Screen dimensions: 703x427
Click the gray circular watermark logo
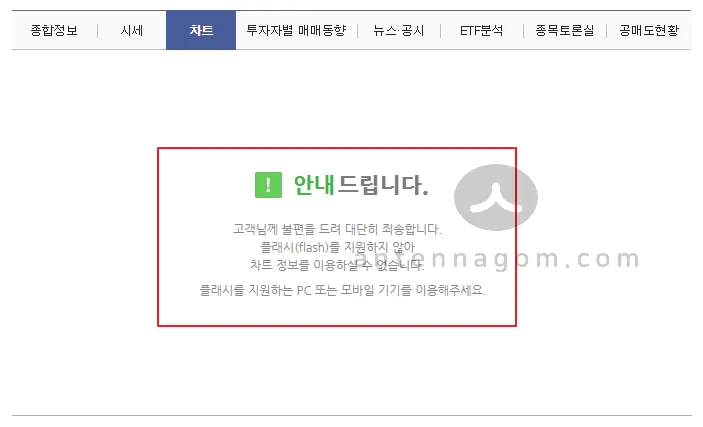point(495,197)
